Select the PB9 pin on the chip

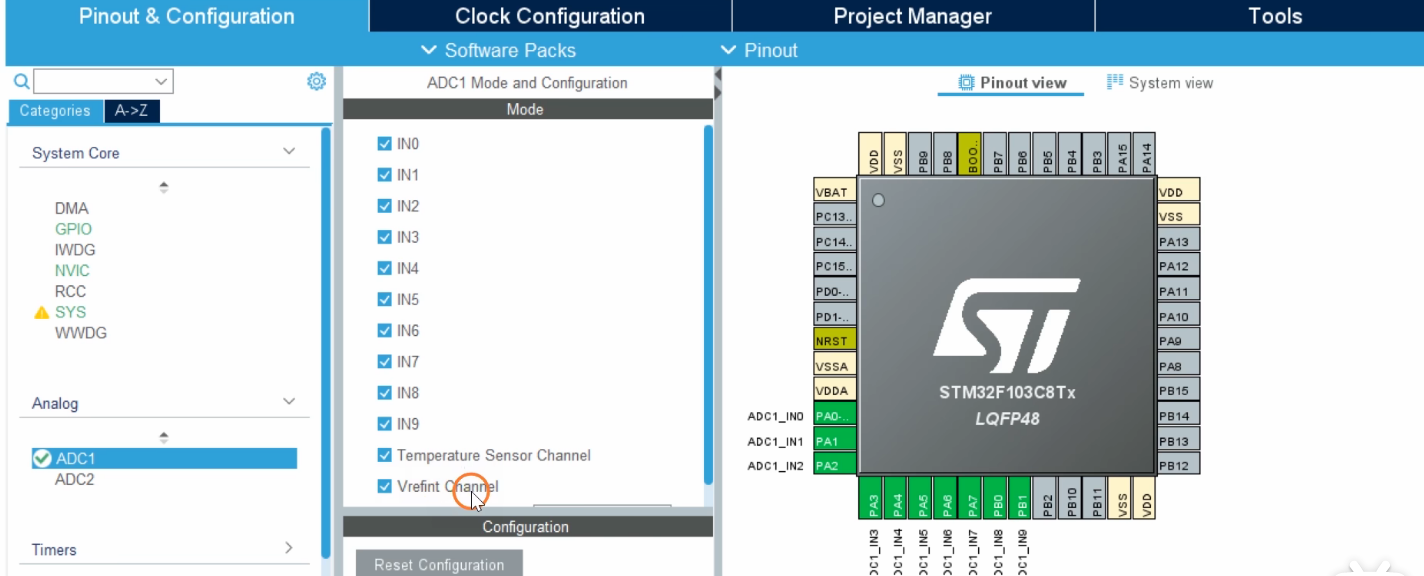tap(923, 155)
